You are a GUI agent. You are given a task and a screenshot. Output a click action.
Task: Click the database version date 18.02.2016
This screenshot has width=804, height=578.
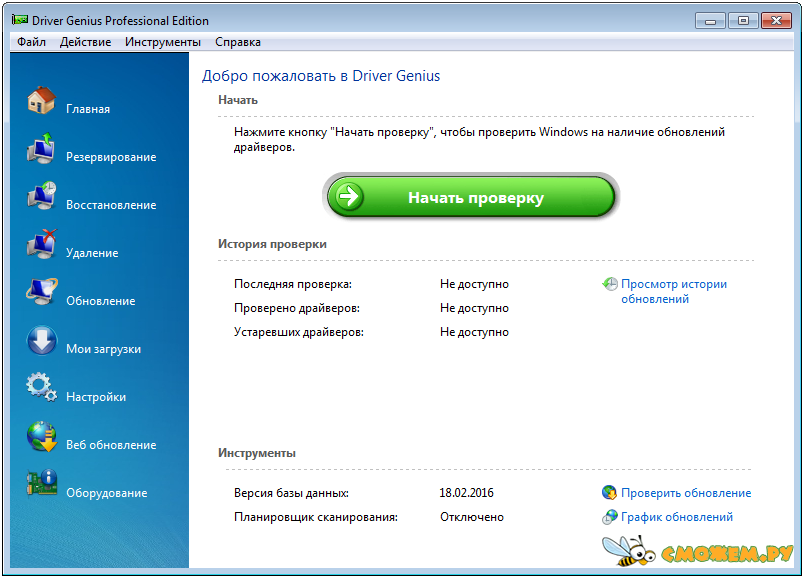click(x=467, y=493)
